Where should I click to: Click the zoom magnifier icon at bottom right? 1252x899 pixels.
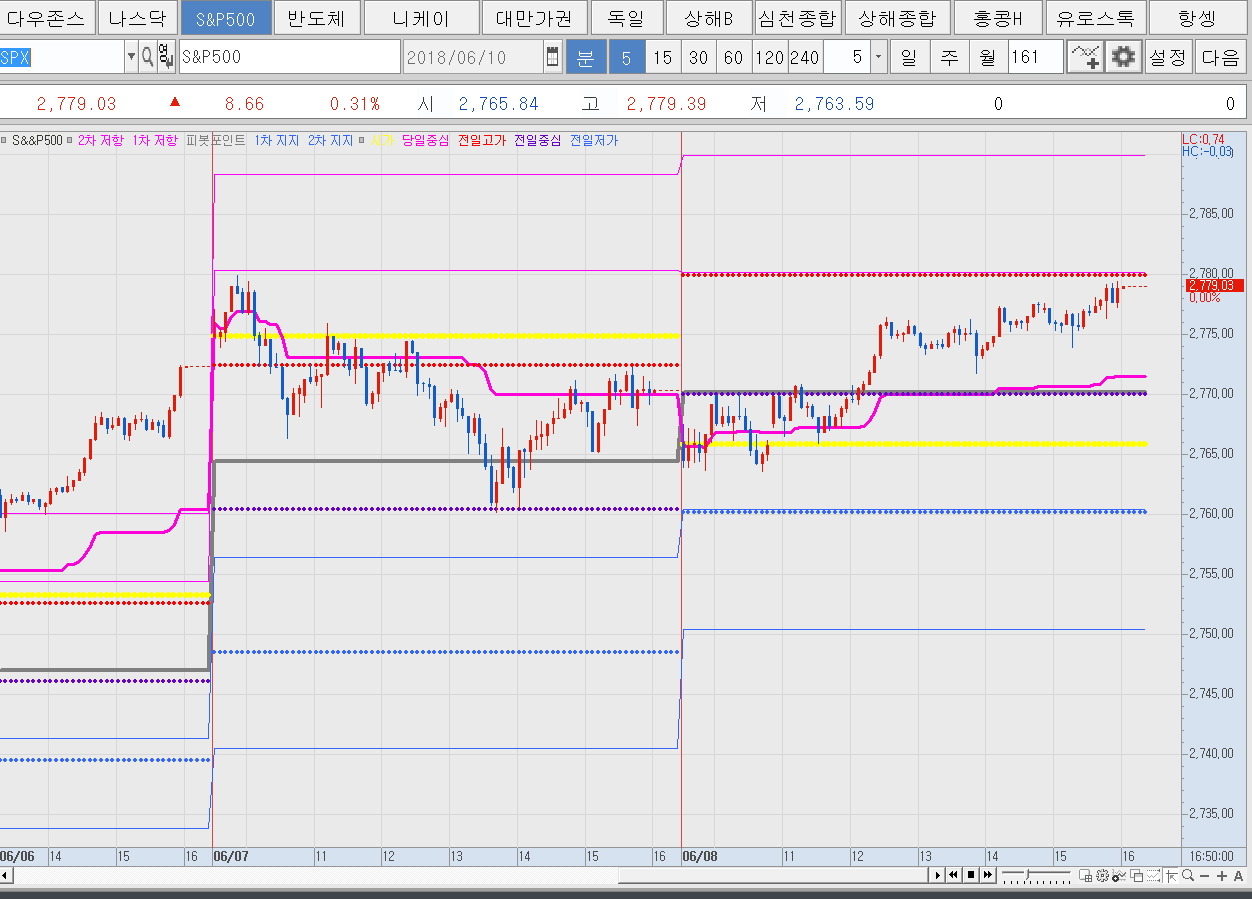pyautogui.click(x=1187, y=875)
